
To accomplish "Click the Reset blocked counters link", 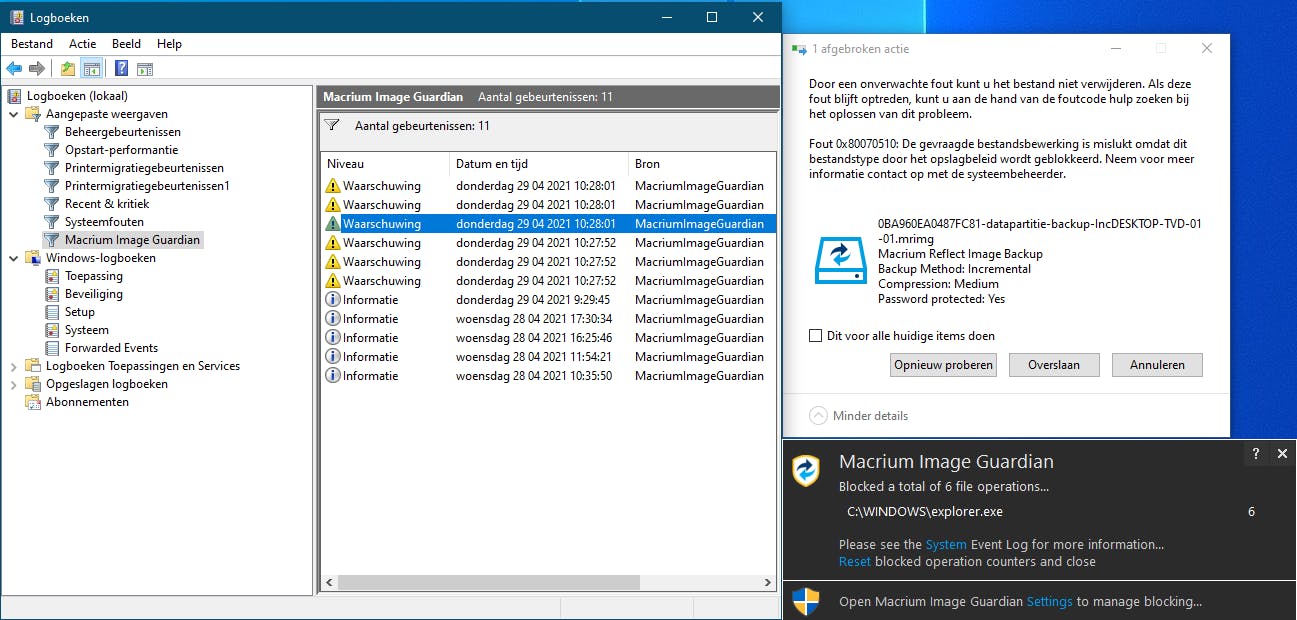I will (x=855, y=562).
